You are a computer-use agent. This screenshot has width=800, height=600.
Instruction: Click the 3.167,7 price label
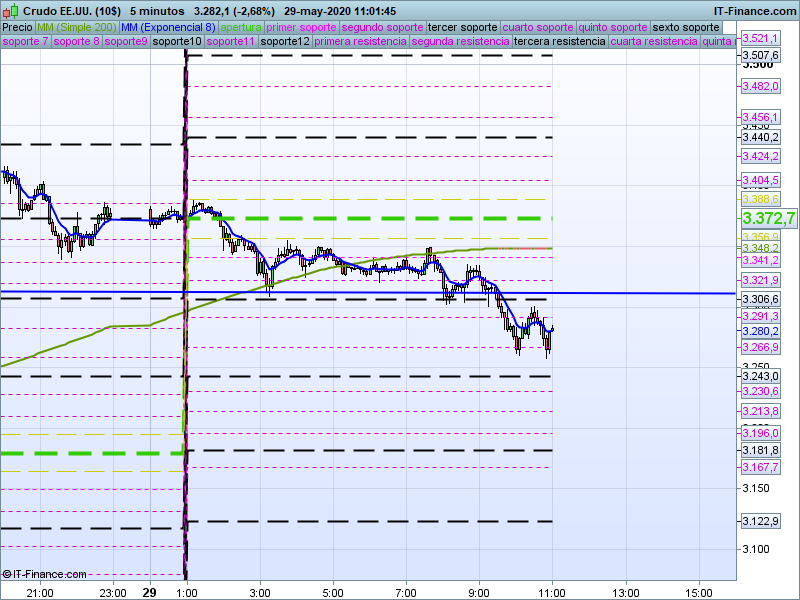pyautogui.click(x=760, y=467)
